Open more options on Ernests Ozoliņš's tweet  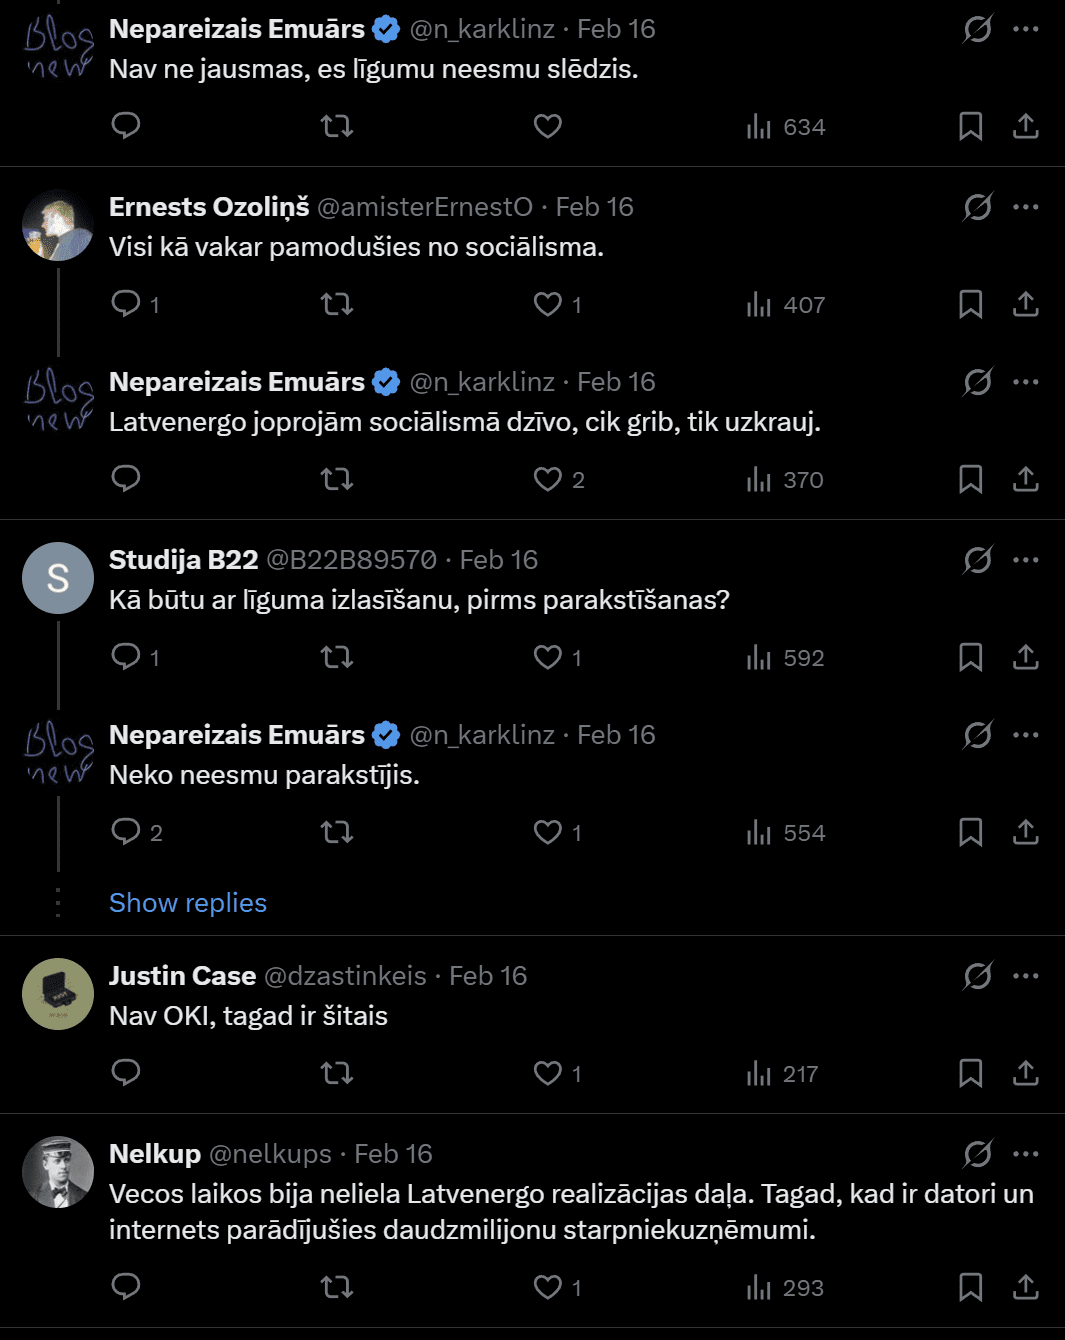click(x=1025, y=207)
